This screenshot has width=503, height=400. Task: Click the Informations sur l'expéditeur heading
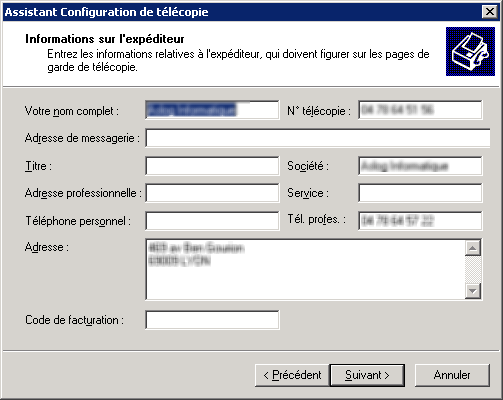point(105,39)
